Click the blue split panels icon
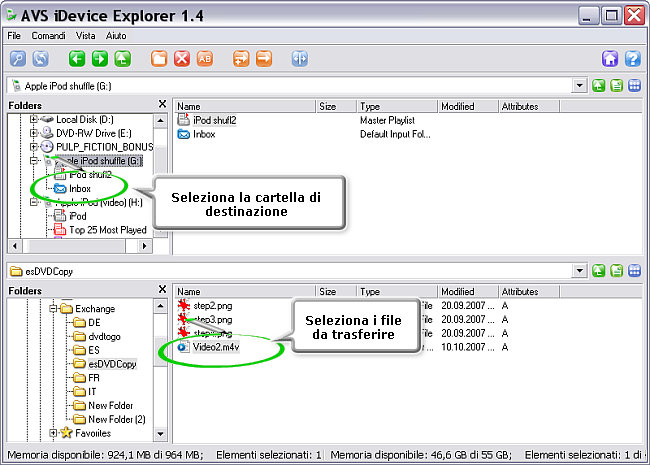The width and height of the screenshot is (650, 465). click(300, 58)
